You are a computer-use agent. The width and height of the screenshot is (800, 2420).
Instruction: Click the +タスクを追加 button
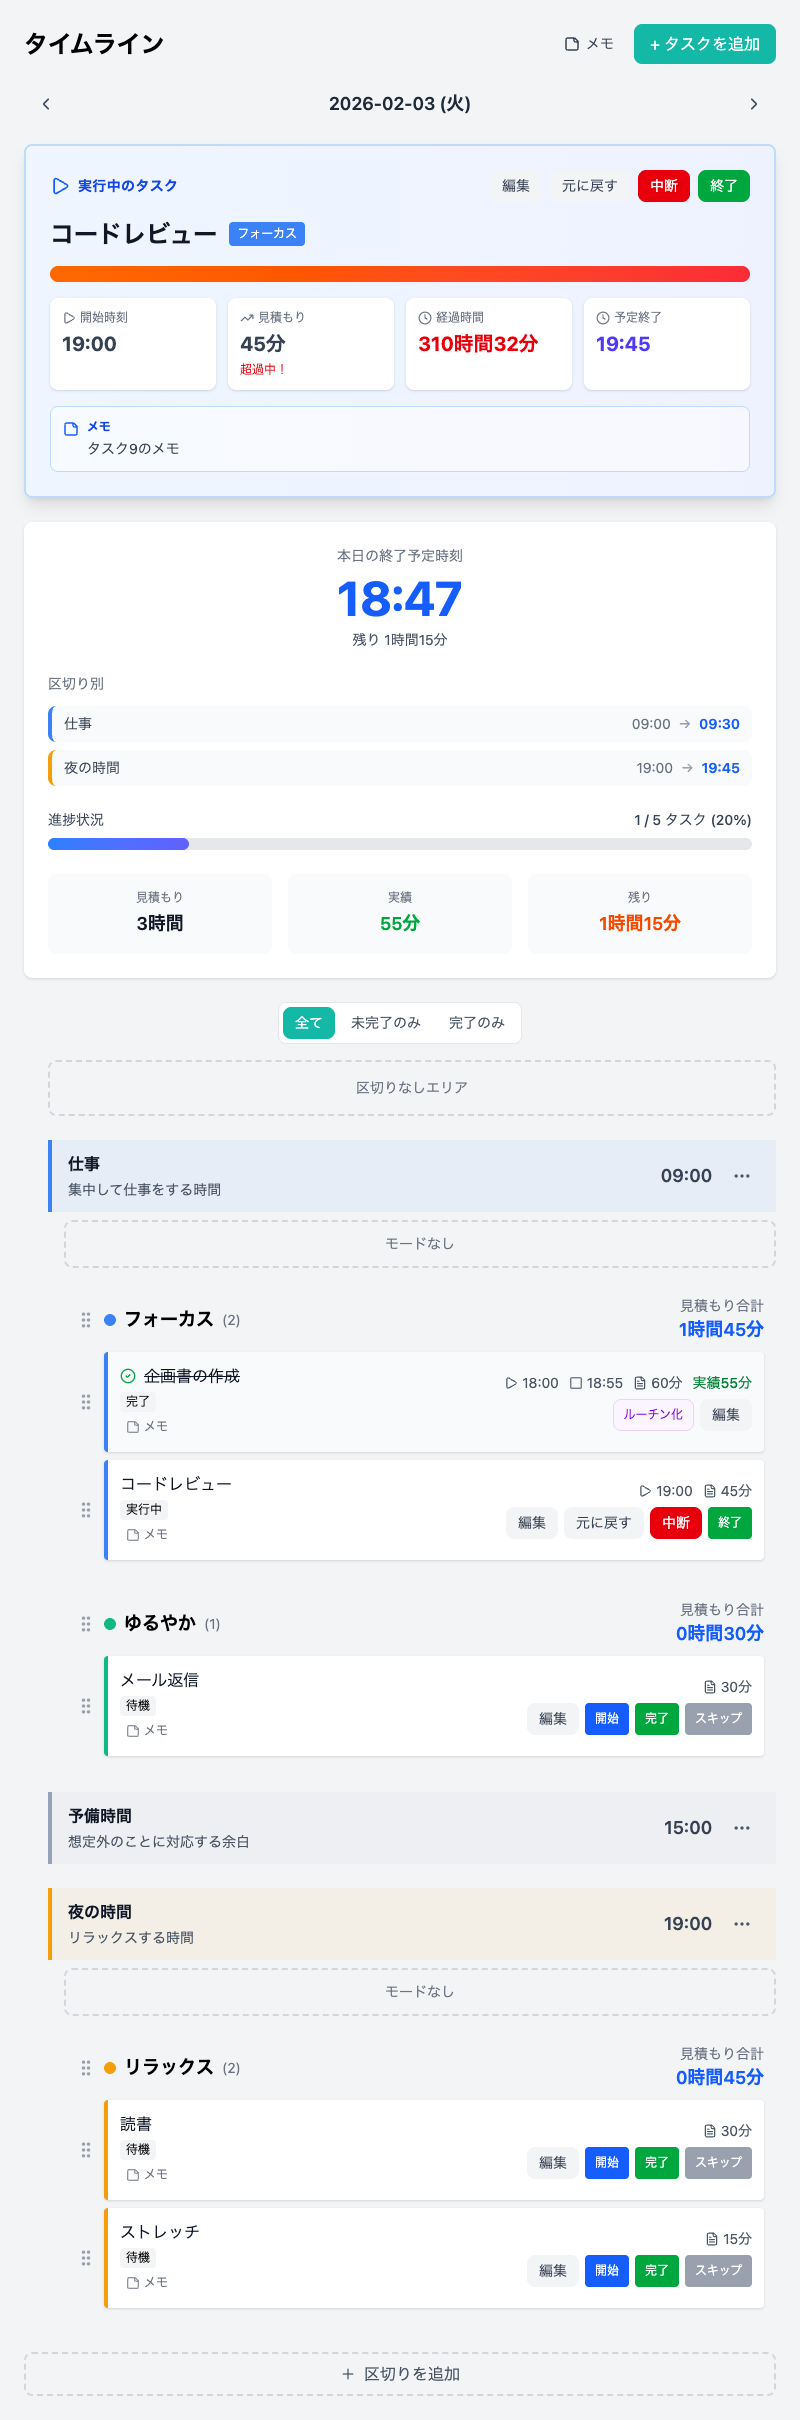704,44
